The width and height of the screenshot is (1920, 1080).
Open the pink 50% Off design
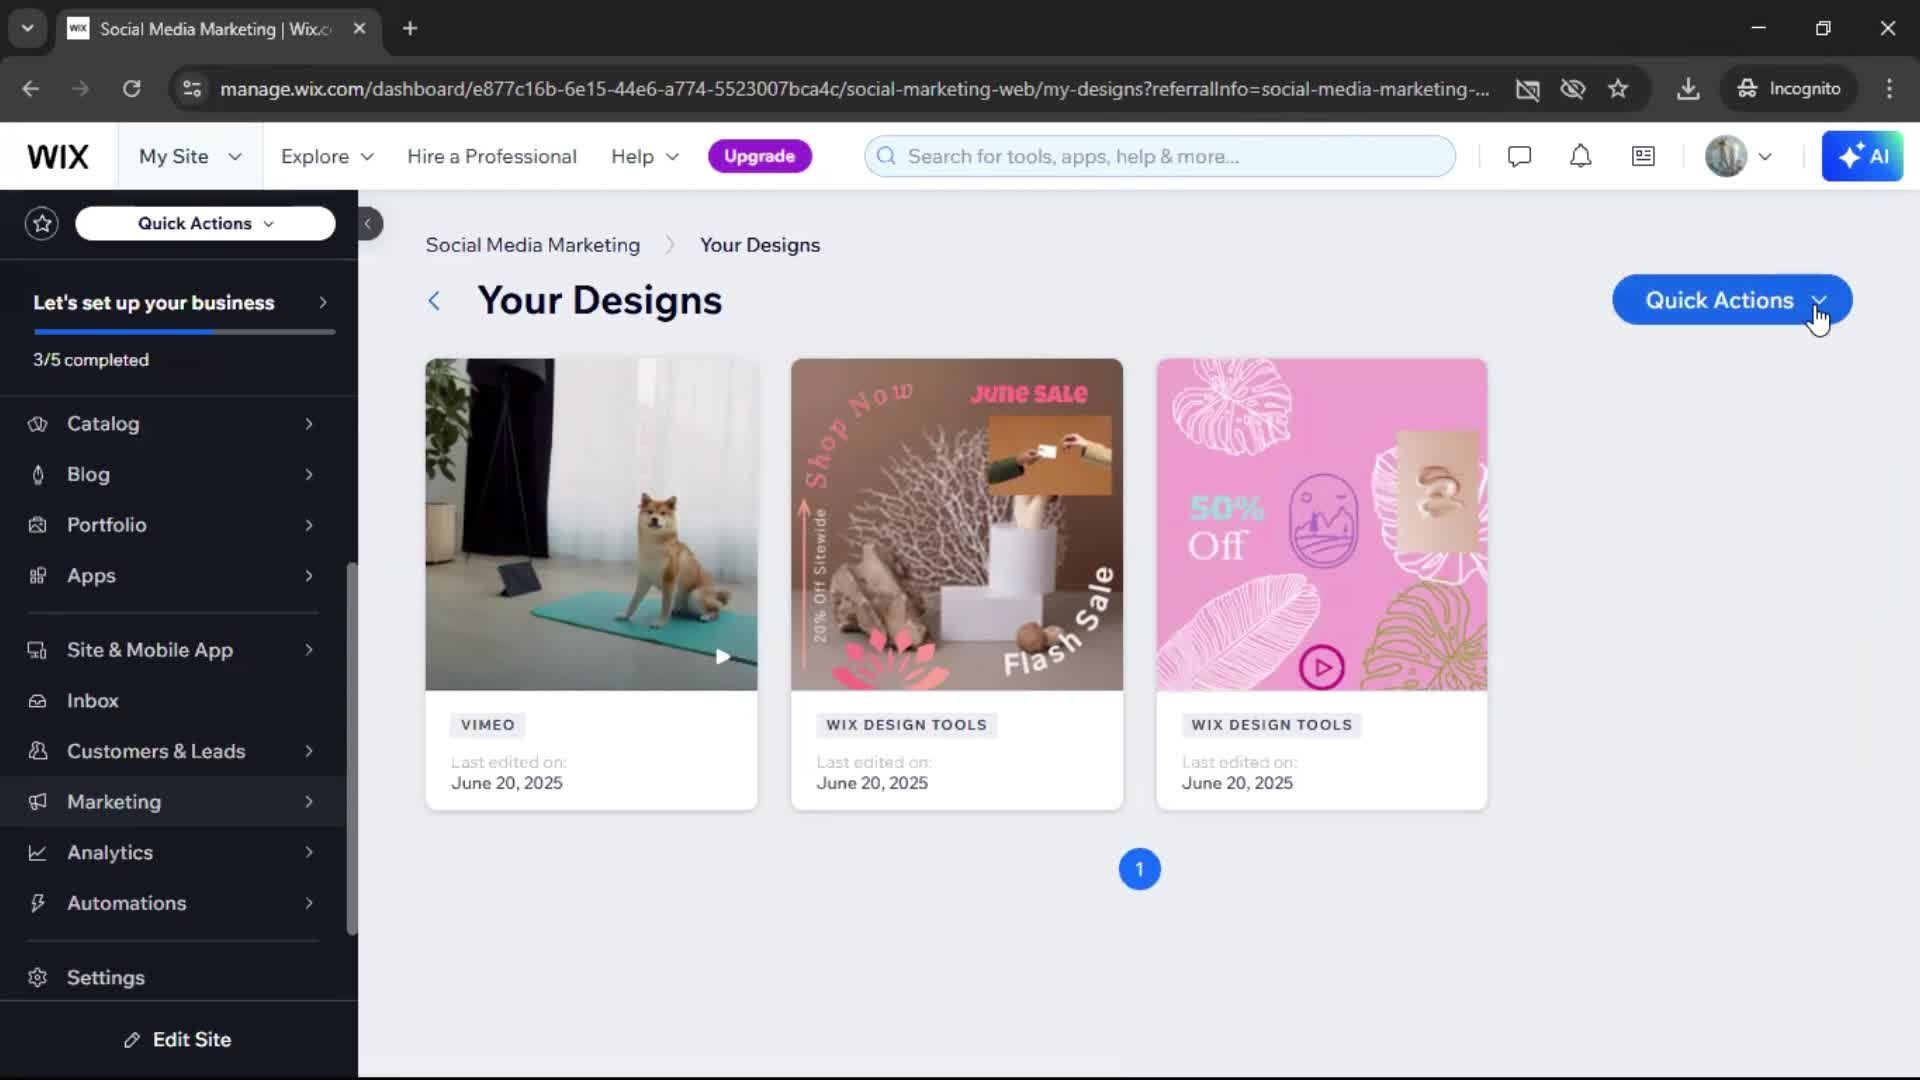(x=1321, y=524)
